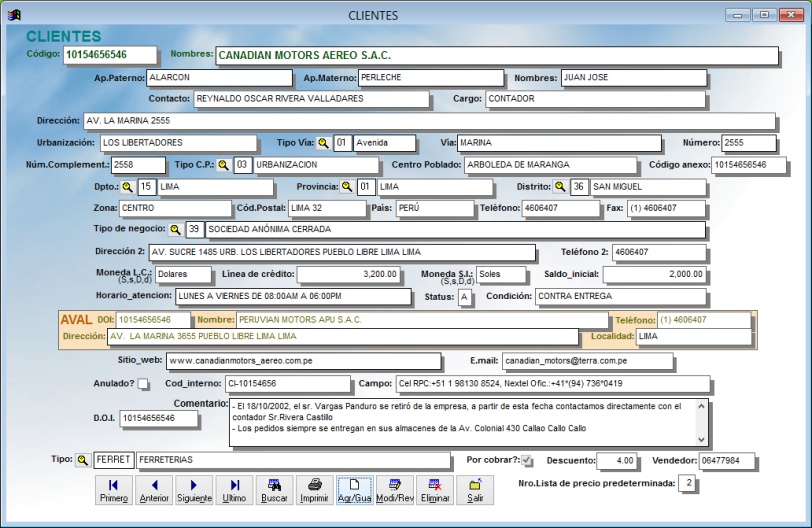Click the Código field 10154656546
This screenshot has height=528, width=812.
(x=109, y=55)
